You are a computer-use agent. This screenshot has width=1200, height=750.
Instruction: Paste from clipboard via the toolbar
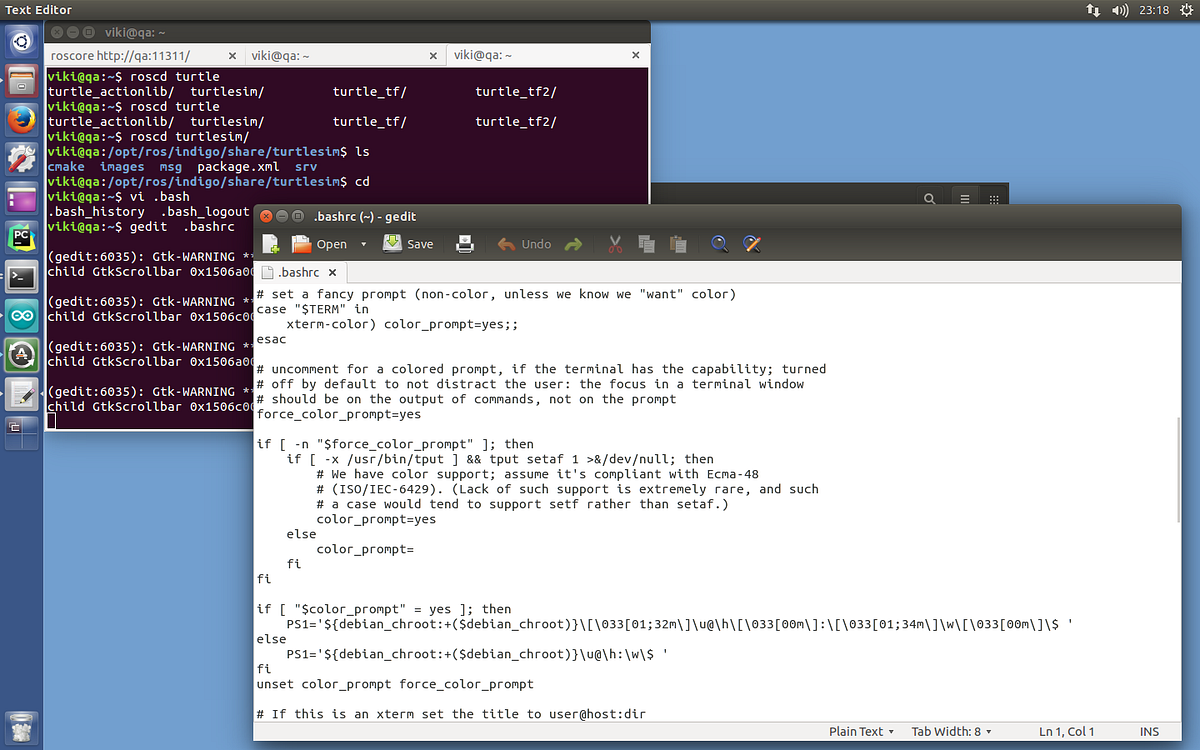click(678, 243)
